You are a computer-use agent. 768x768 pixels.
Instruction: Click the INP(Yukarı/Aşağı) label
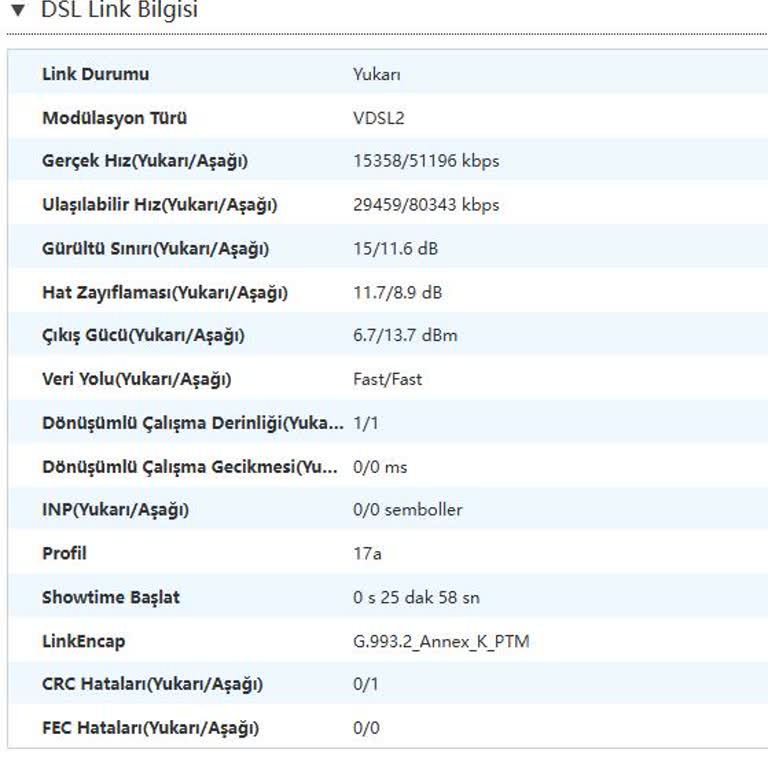pyautogui.click(x=116, y=510)
